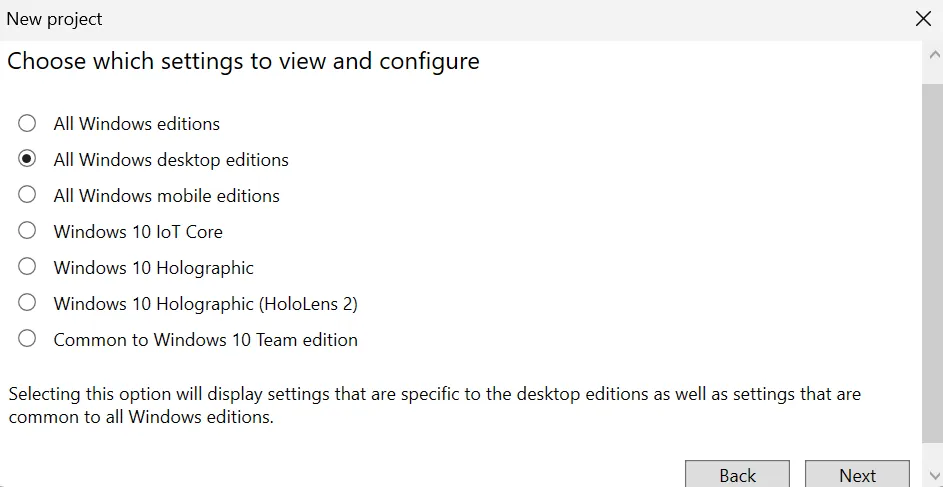The image size is (943, 487).
Task: Select the All Windows desktop editions radio circle
Action: (26, 159)
